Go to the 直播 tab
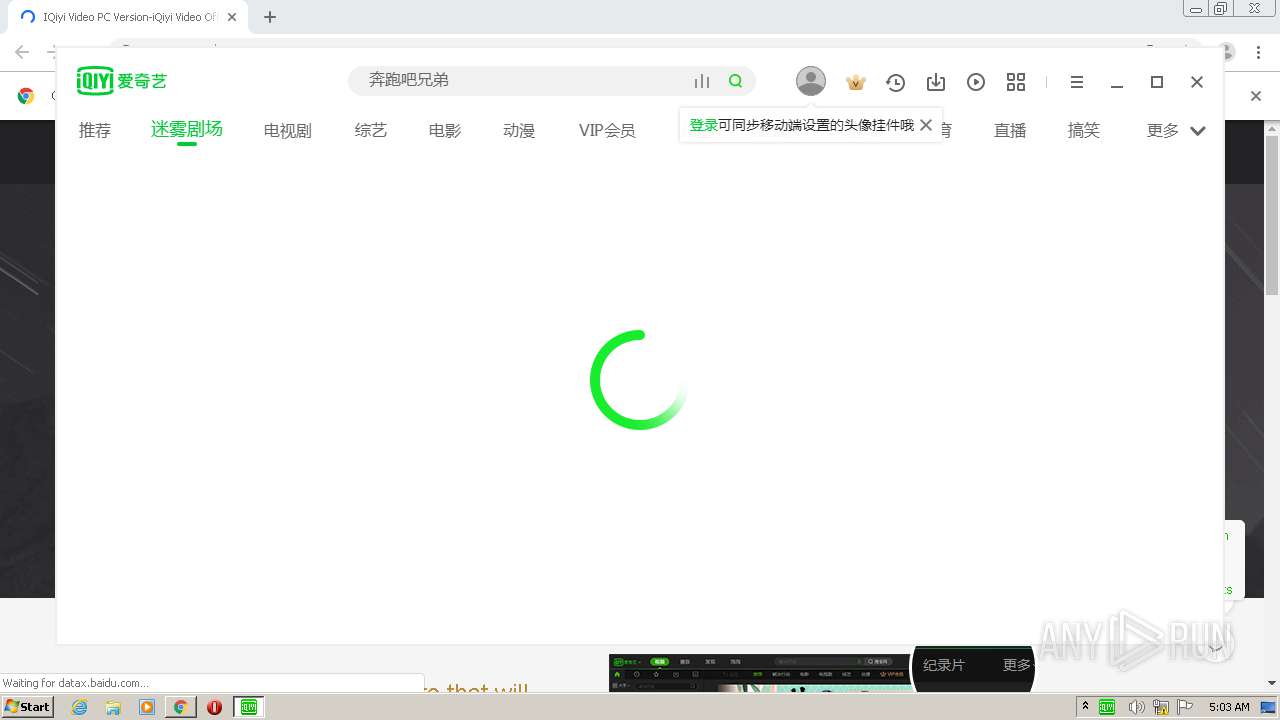Image resolution: width=1280 pixels, height=720 pixels. (x=1010, y=130)
